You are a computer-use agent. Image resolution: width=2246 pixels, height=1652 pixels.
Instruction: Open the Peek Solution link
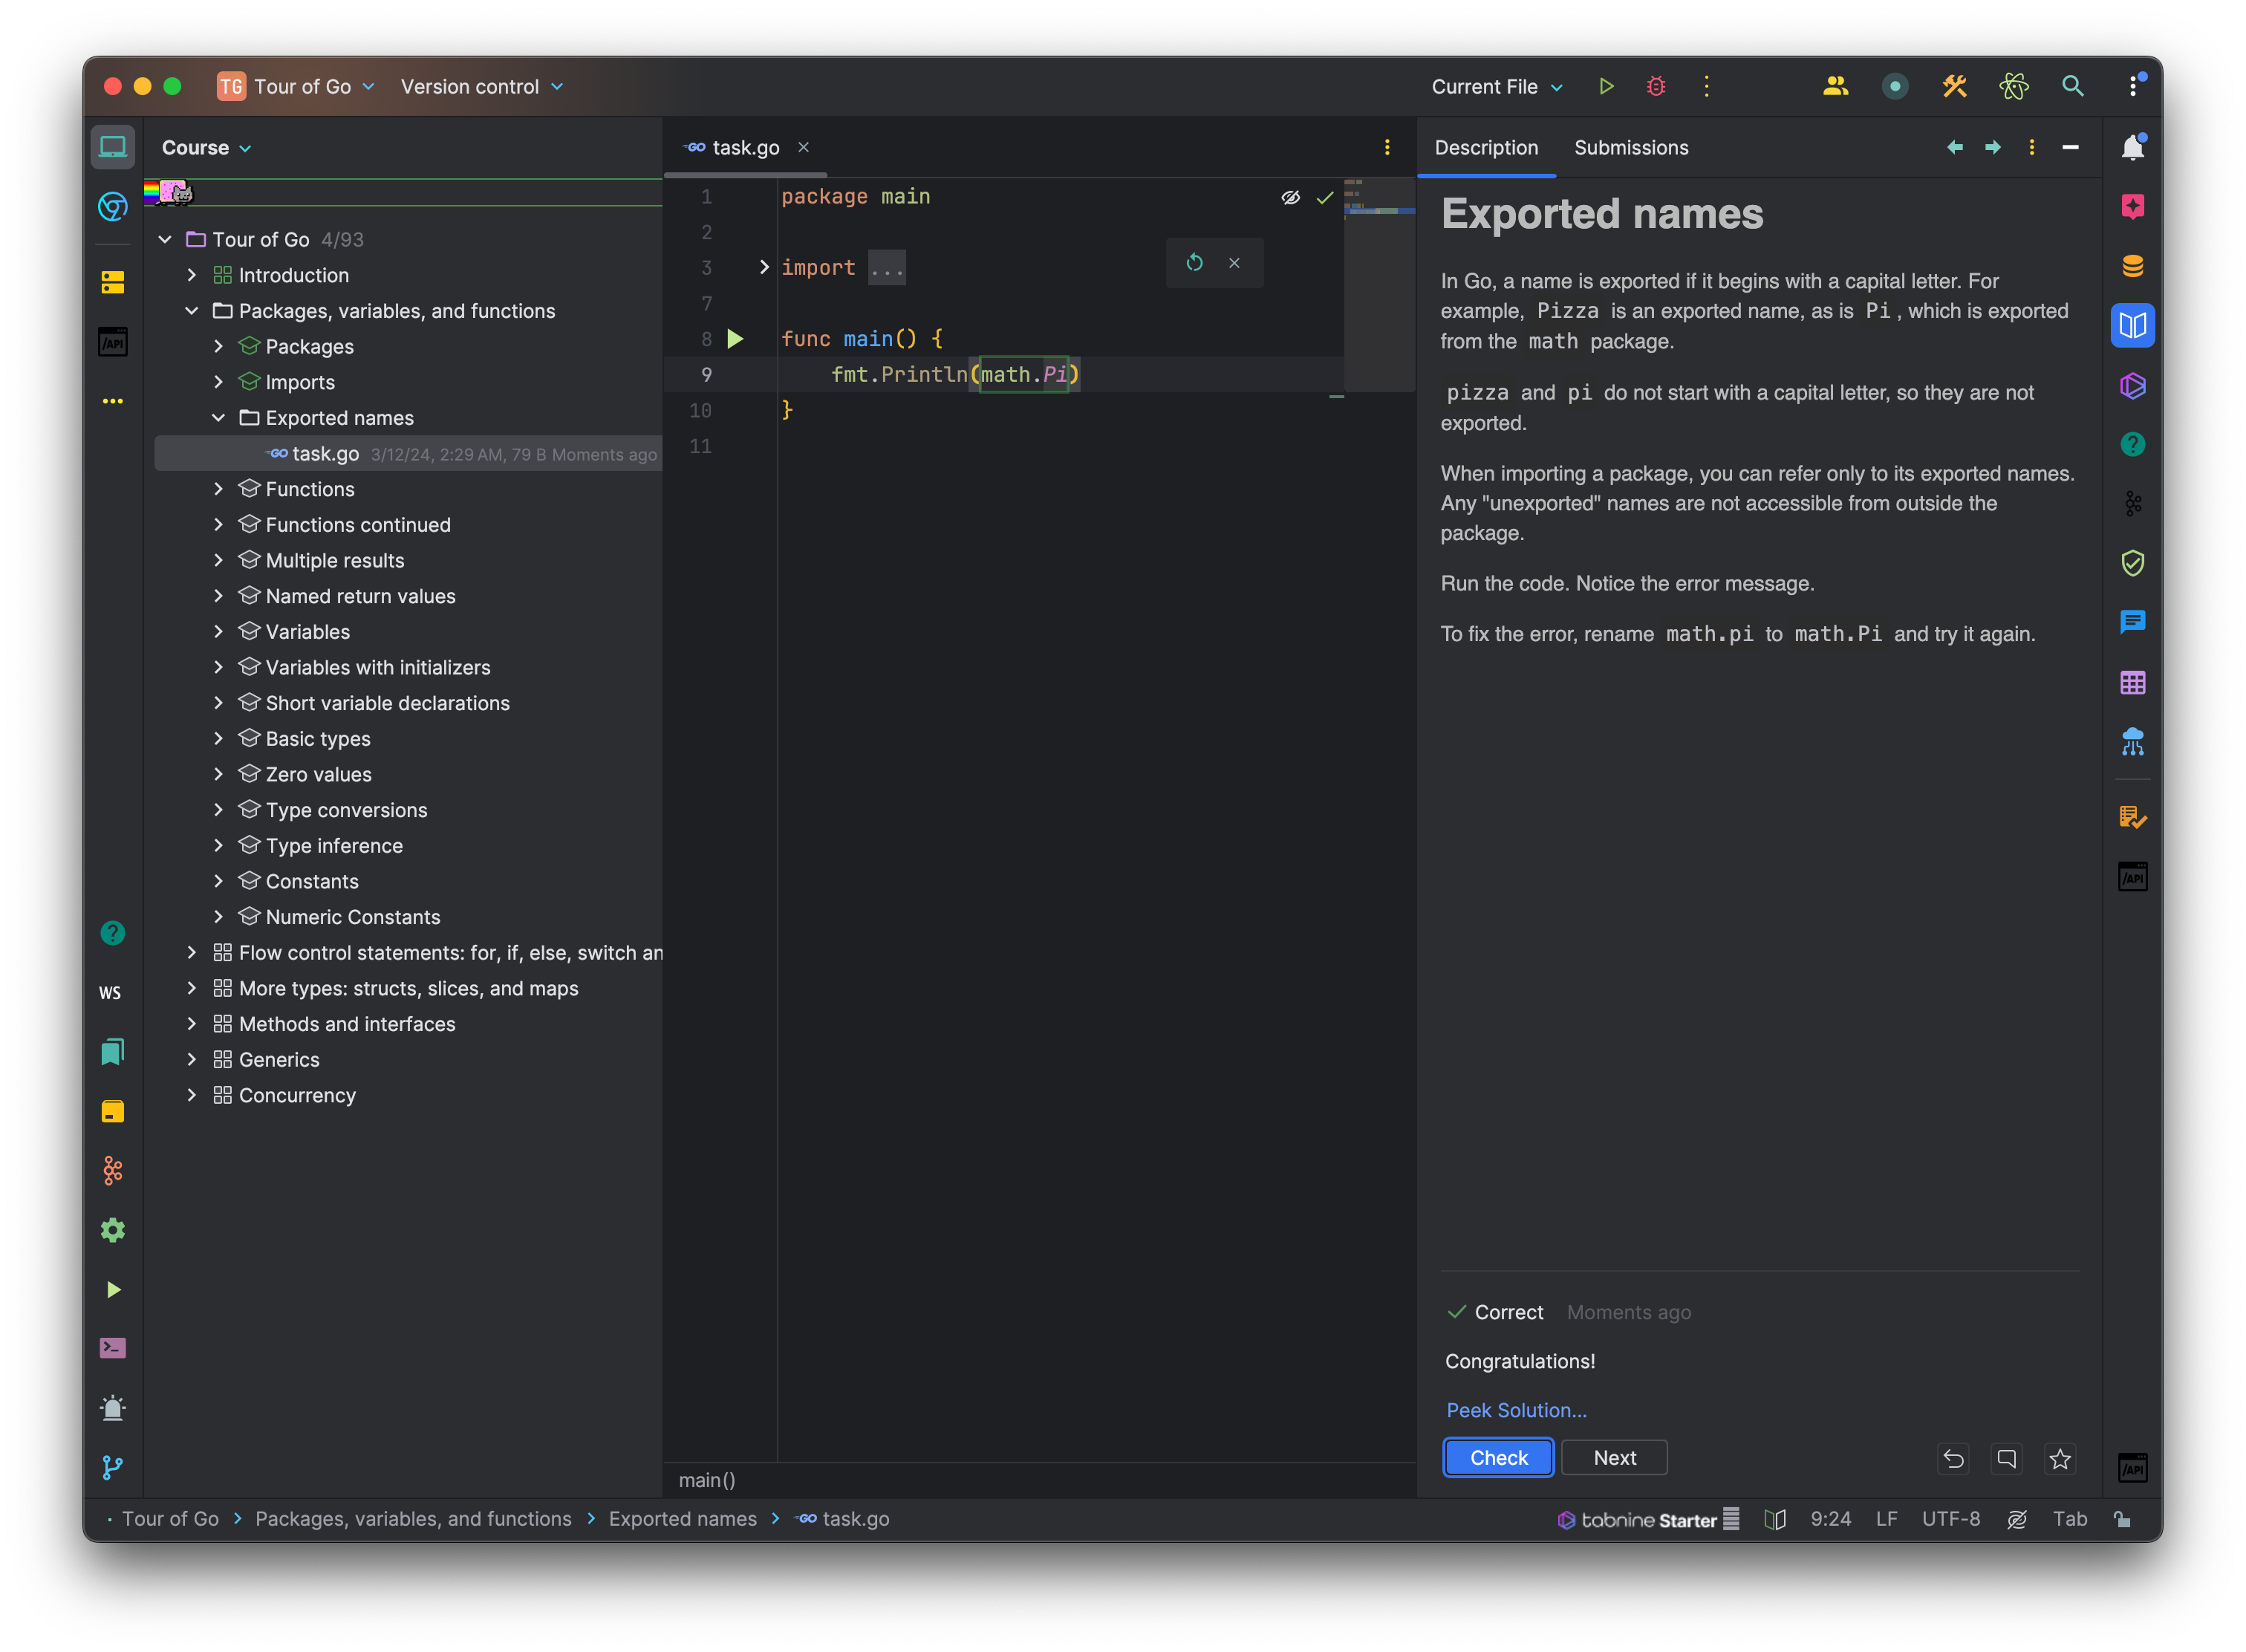(1516, 1410)
